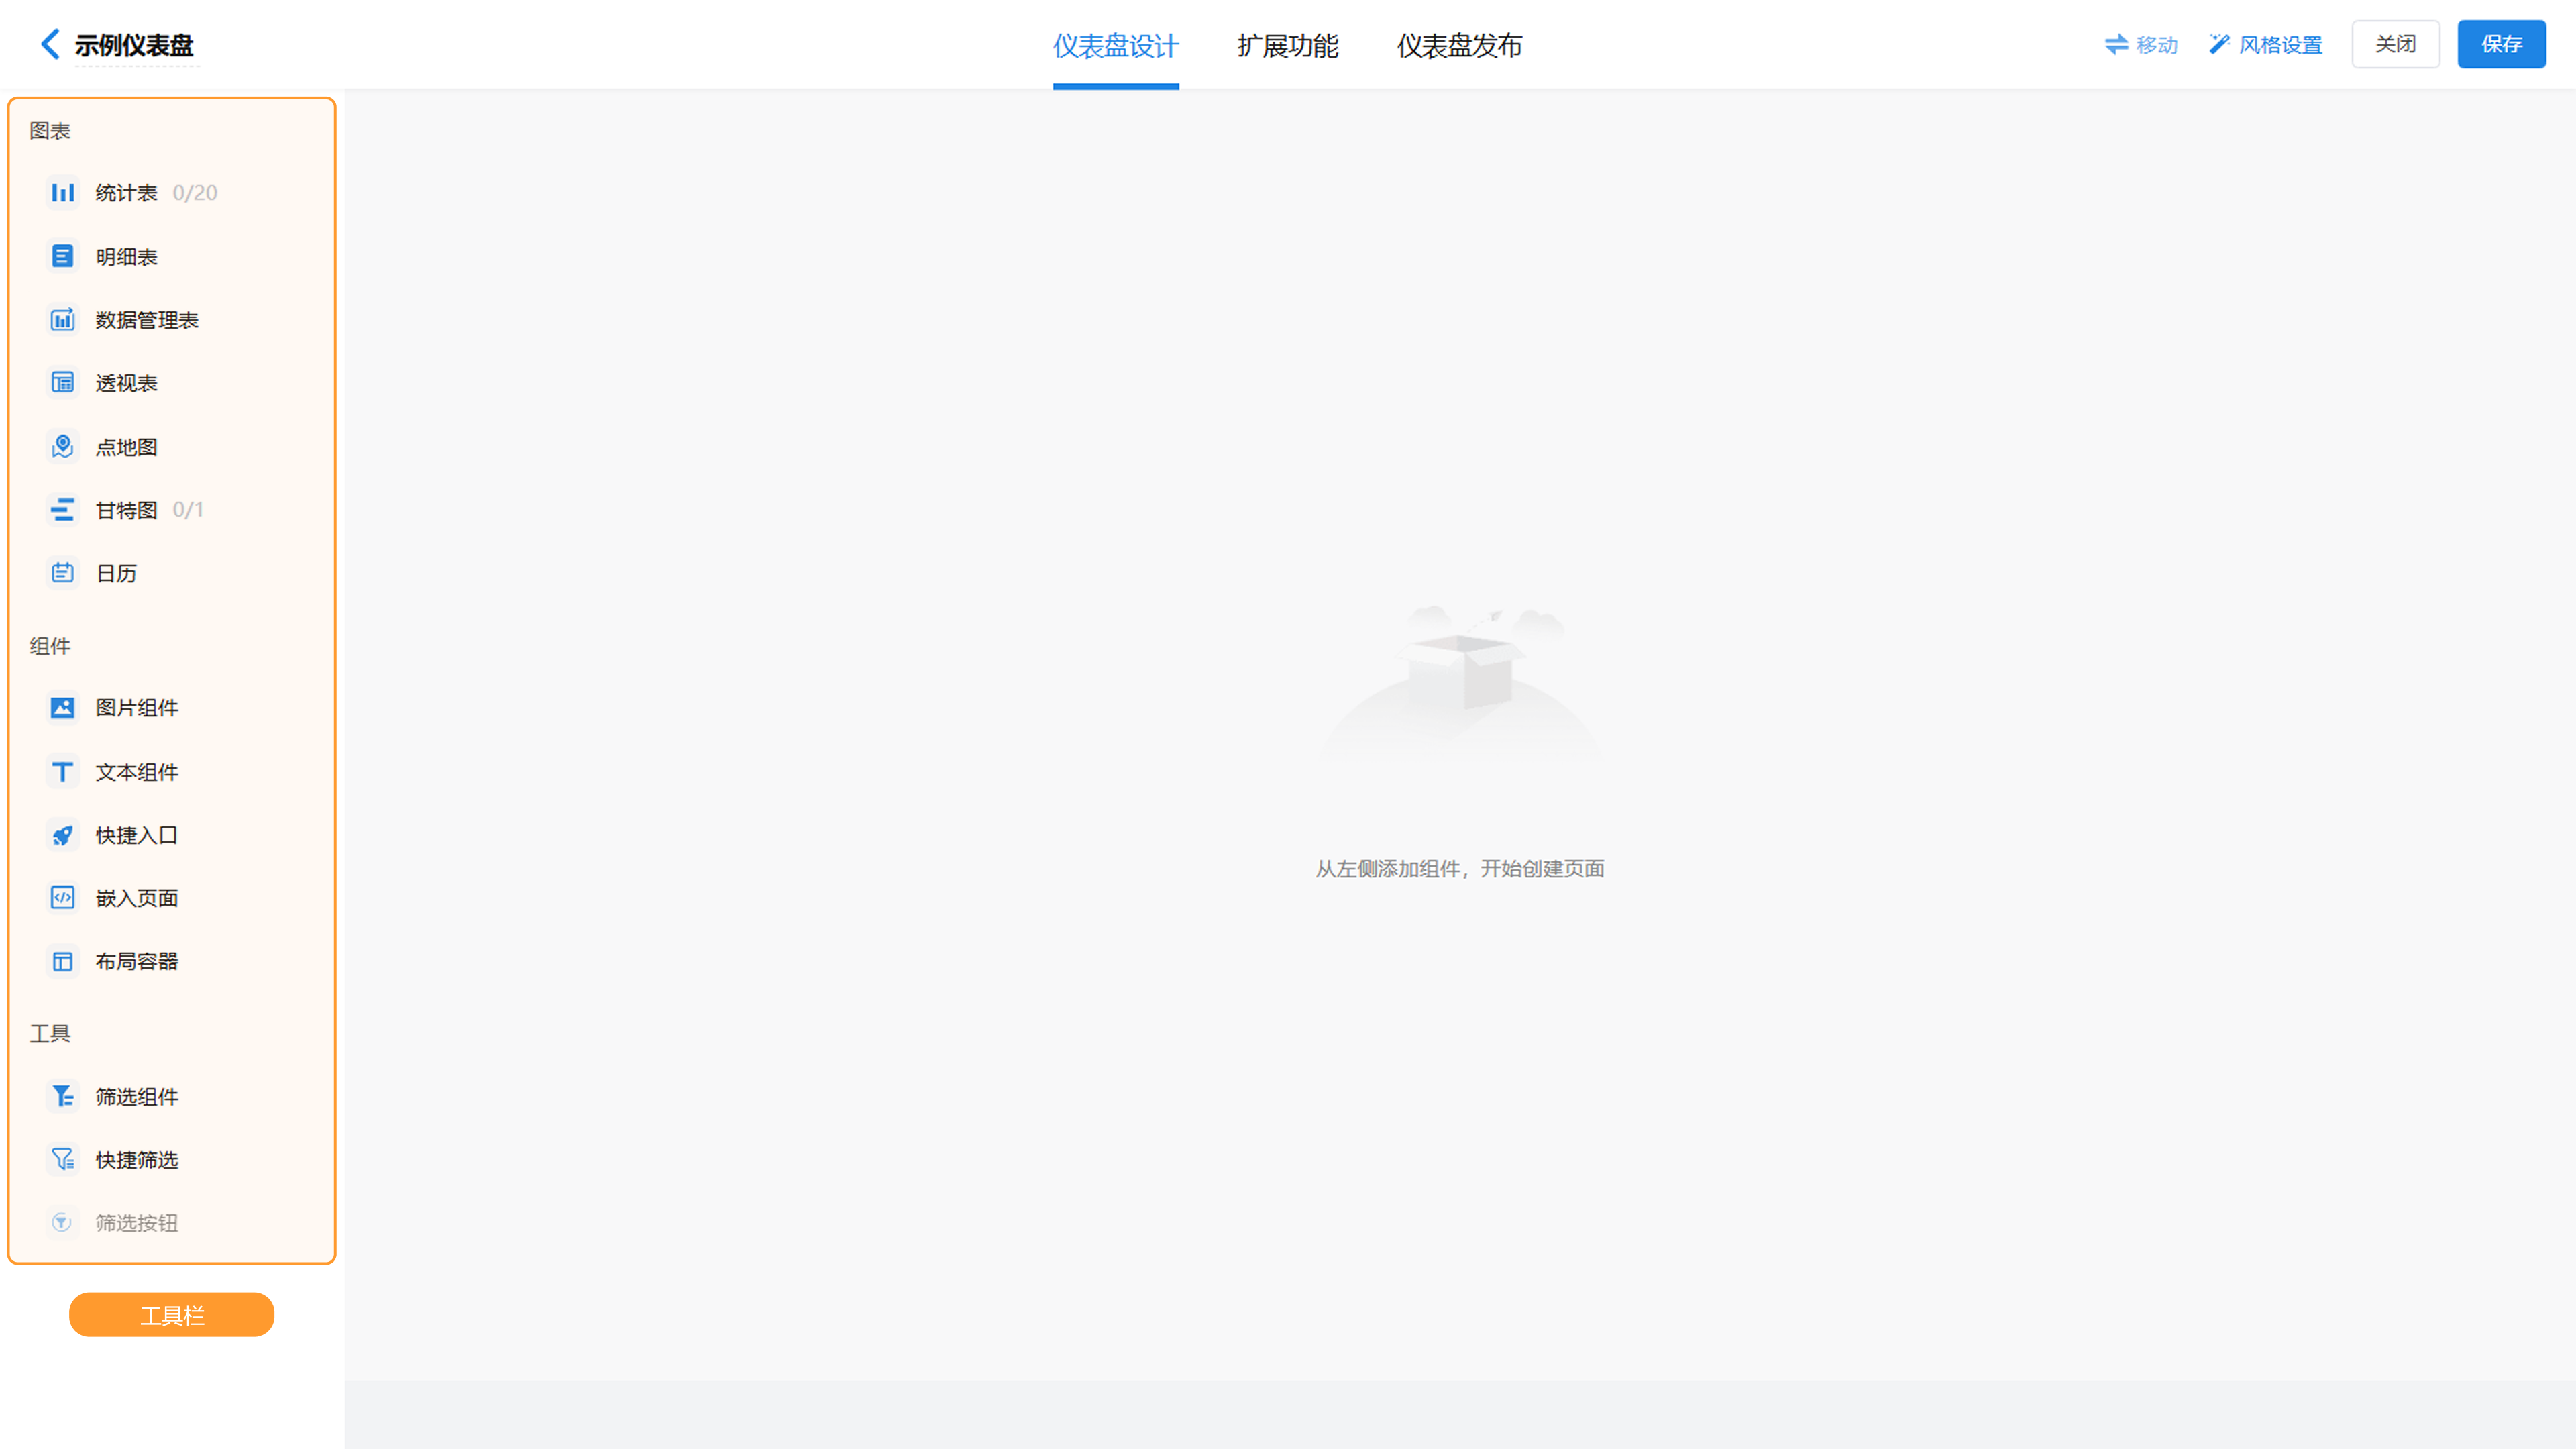Click the 筛选按钮 round icon
The image size is (2576, 1449).
pyautogui.click(x=62, y=1222)
